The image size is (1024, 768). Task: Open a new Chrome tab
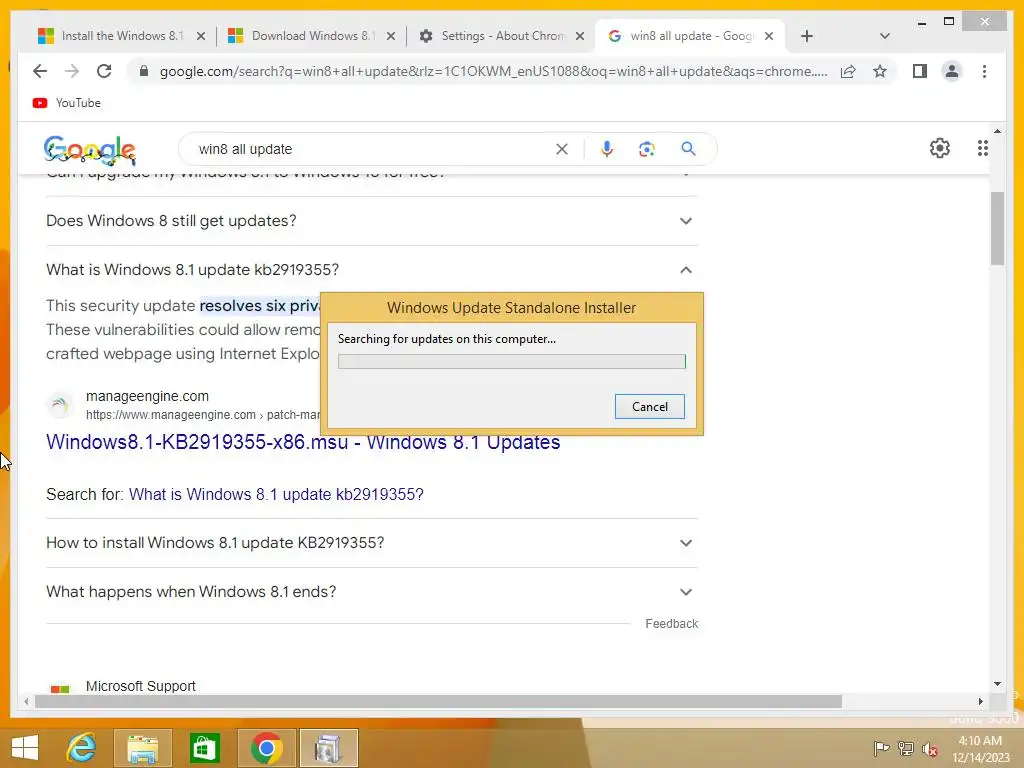(807, 36)
